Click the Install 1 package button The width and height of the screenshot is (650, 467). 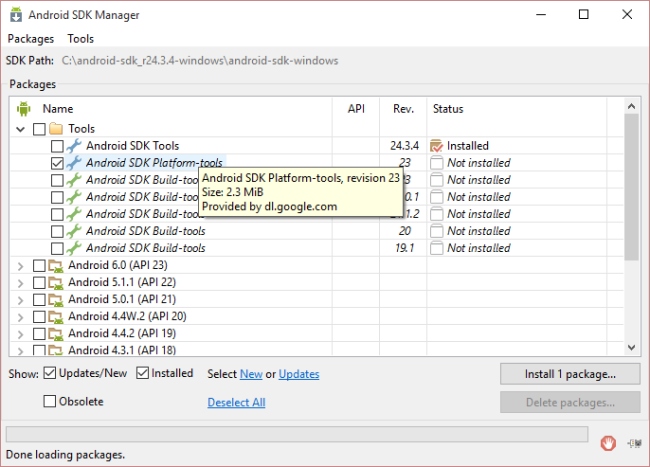click(570, 374)
